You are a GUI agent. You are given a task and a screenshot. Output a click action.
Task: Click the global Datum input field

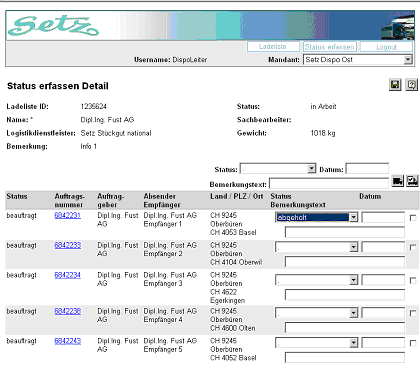pos(367,169)
